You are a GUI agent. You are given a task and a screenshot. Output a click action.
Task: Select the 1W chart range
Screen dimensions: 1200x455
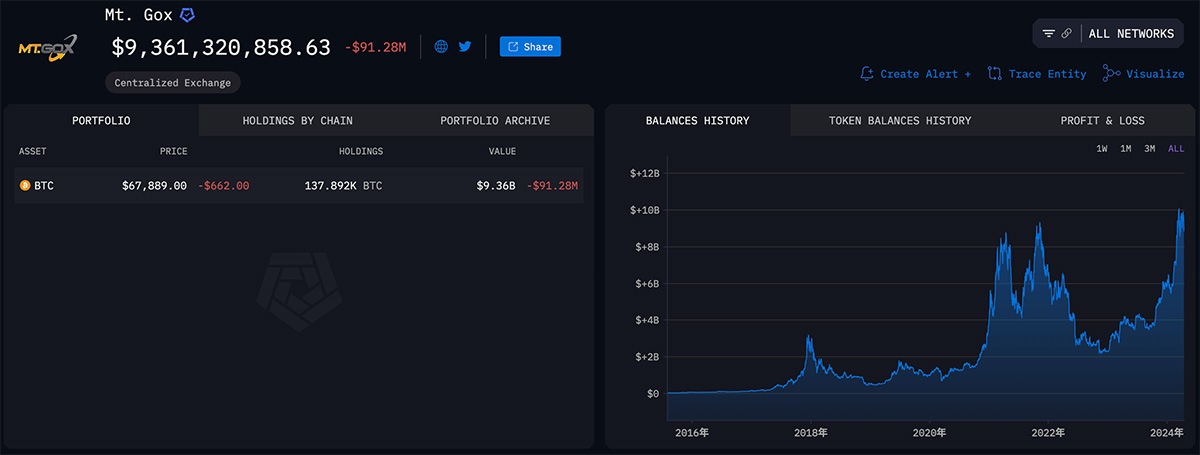pyautogui.click(x=1102, y=149)
